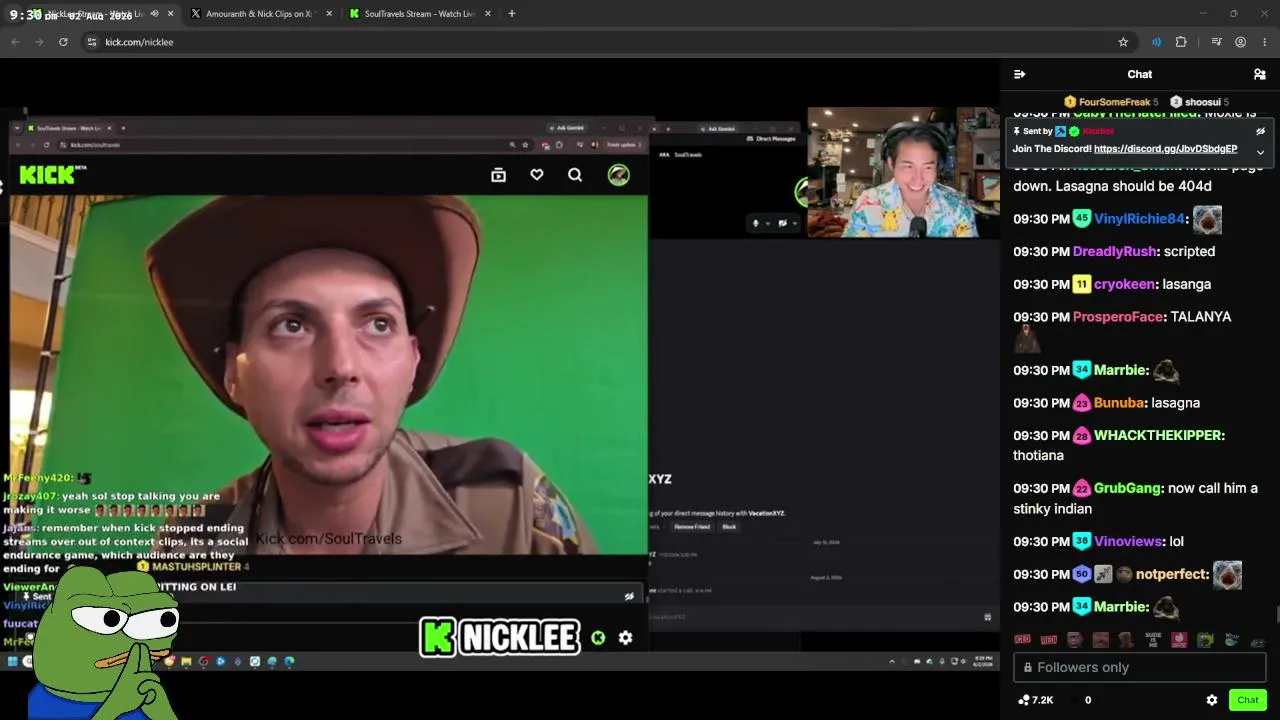Click username notperfect in chat
Viewport: 1280px width, 720px height.
coord(1172,575)
